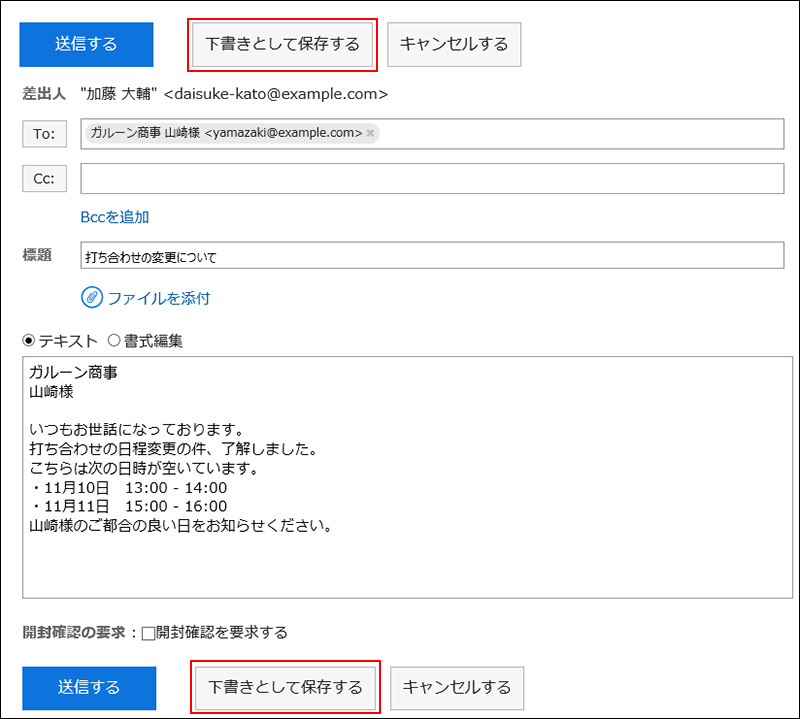
Task: Enable 開封確認を要求する checkbox
Action: point(148,633)
